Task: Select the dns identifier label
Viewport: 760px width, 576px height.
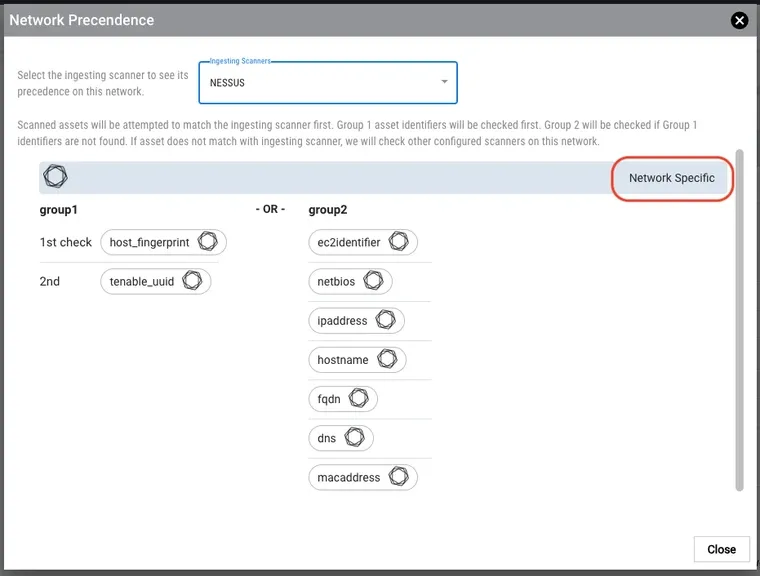Action: pyautogui.click(x=326, y=438)
